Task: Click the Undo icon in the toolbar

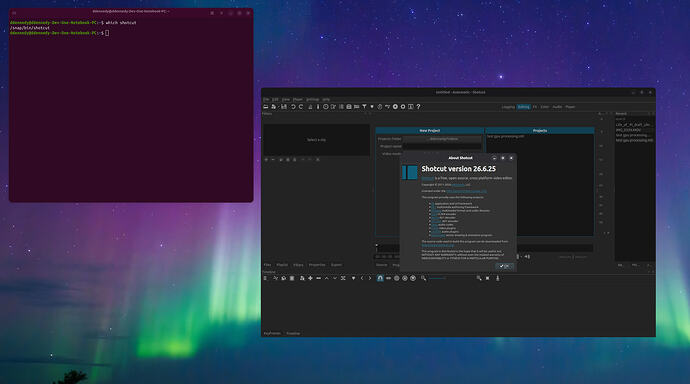Action: pos(293,106)
